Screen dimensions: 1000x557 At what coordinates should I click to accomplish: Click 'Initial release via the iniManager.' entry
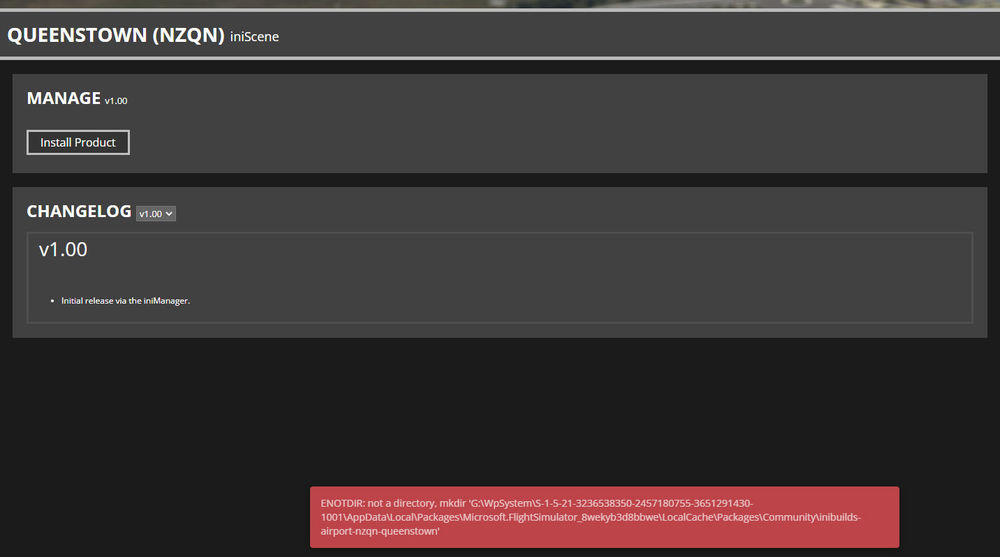point(126,301)
